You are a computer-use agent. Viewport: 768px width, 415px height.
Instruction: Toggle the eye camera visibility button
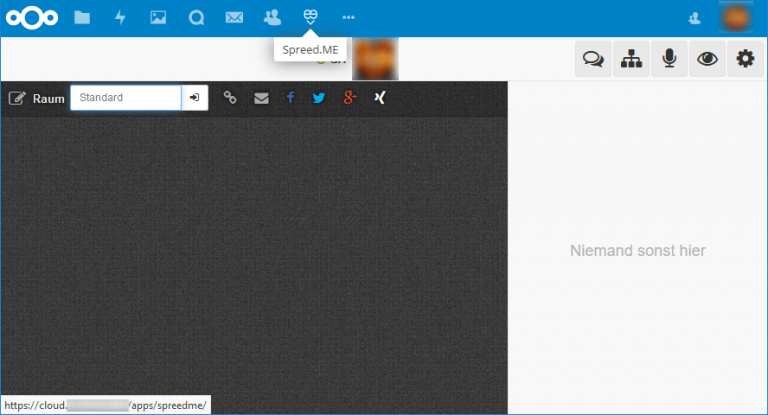707,60
